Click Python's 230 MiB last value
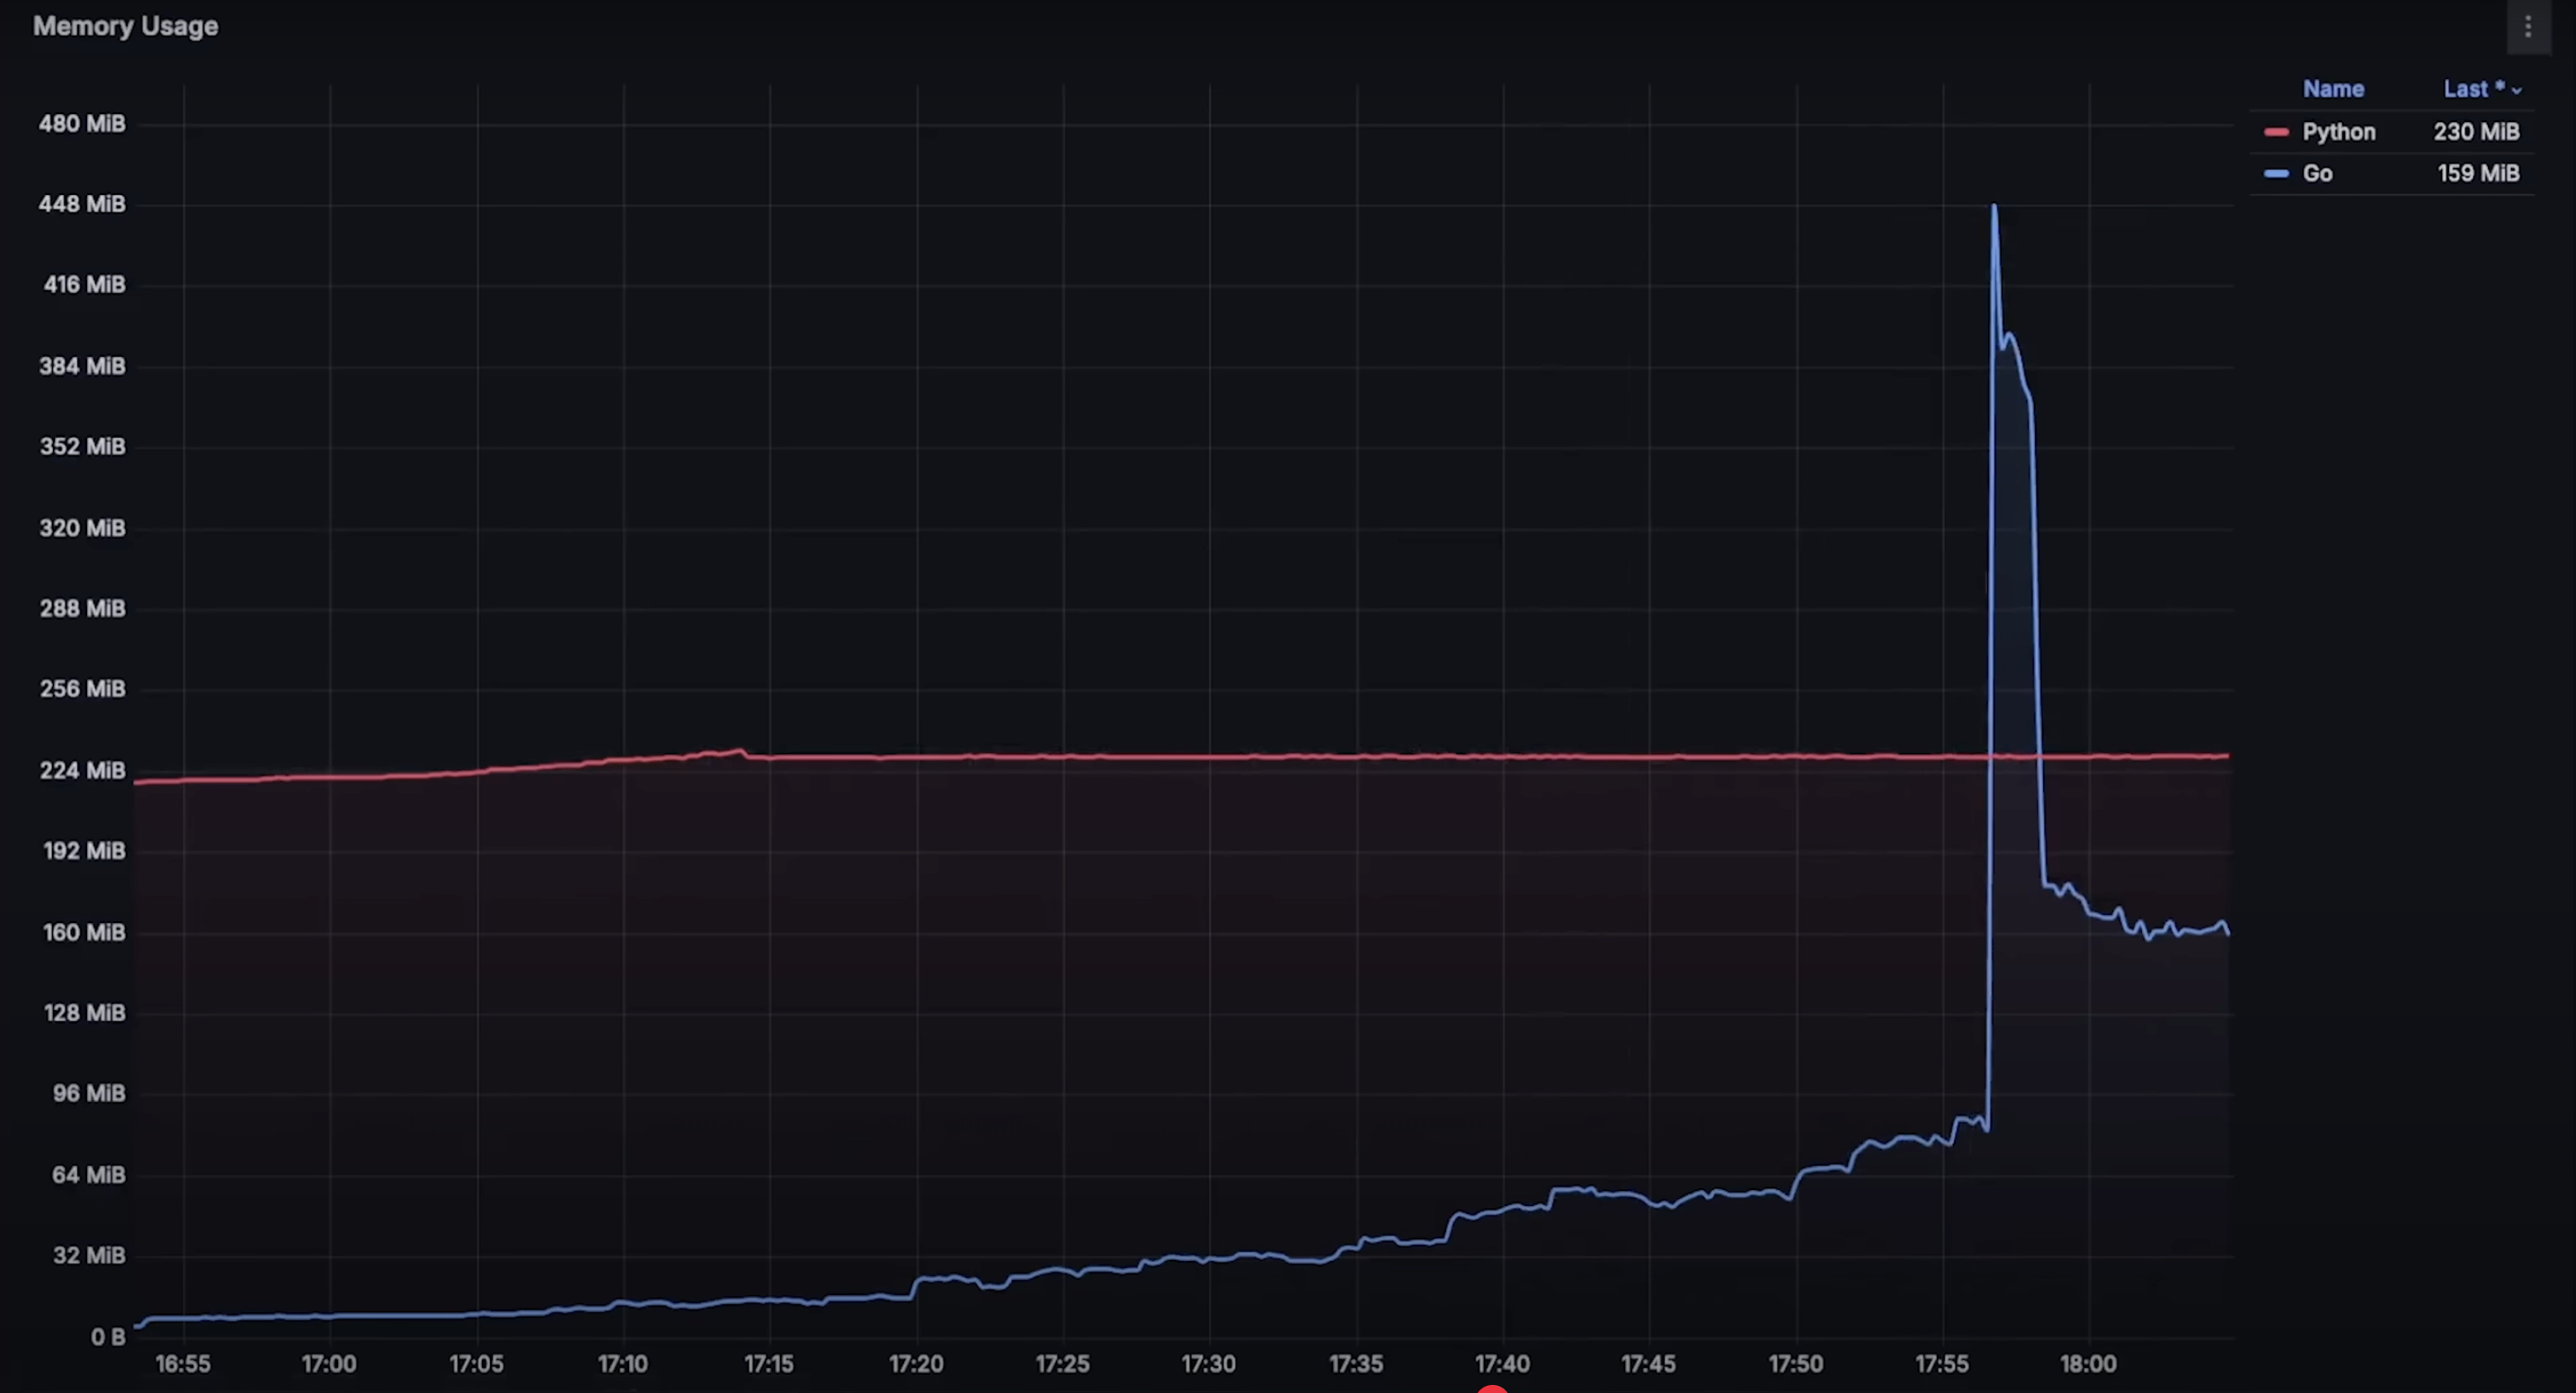 (2476, 132)
